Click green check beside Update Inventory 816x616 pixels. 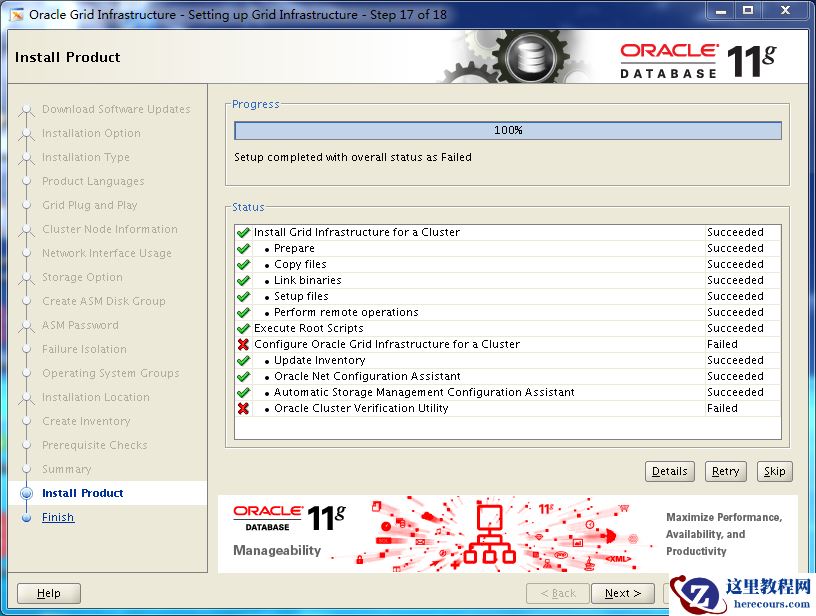[243, 361]
